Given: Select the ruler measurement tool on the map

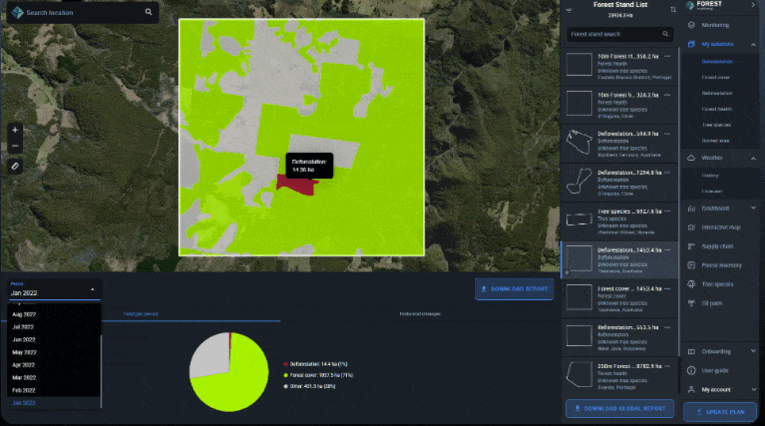Looking at the screenshot, I should 15,166.
